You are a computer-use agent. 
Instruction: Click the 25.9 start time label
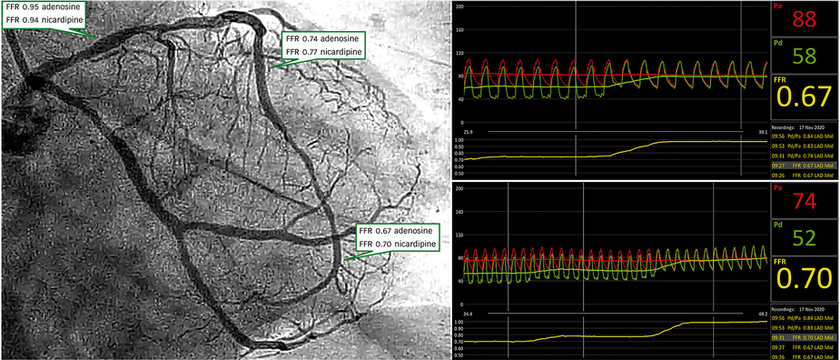coord(468,131)
